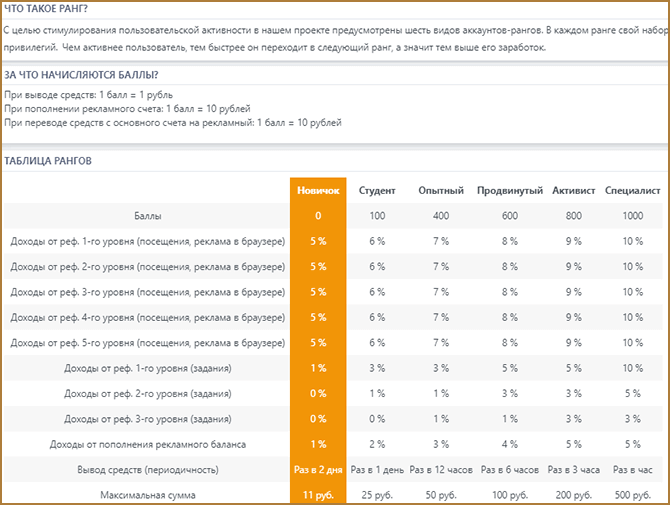Viewport: 670px width, 505px height.
Task: Click row label 'Максимальная сумма'
Action: (x=147, y=495)
